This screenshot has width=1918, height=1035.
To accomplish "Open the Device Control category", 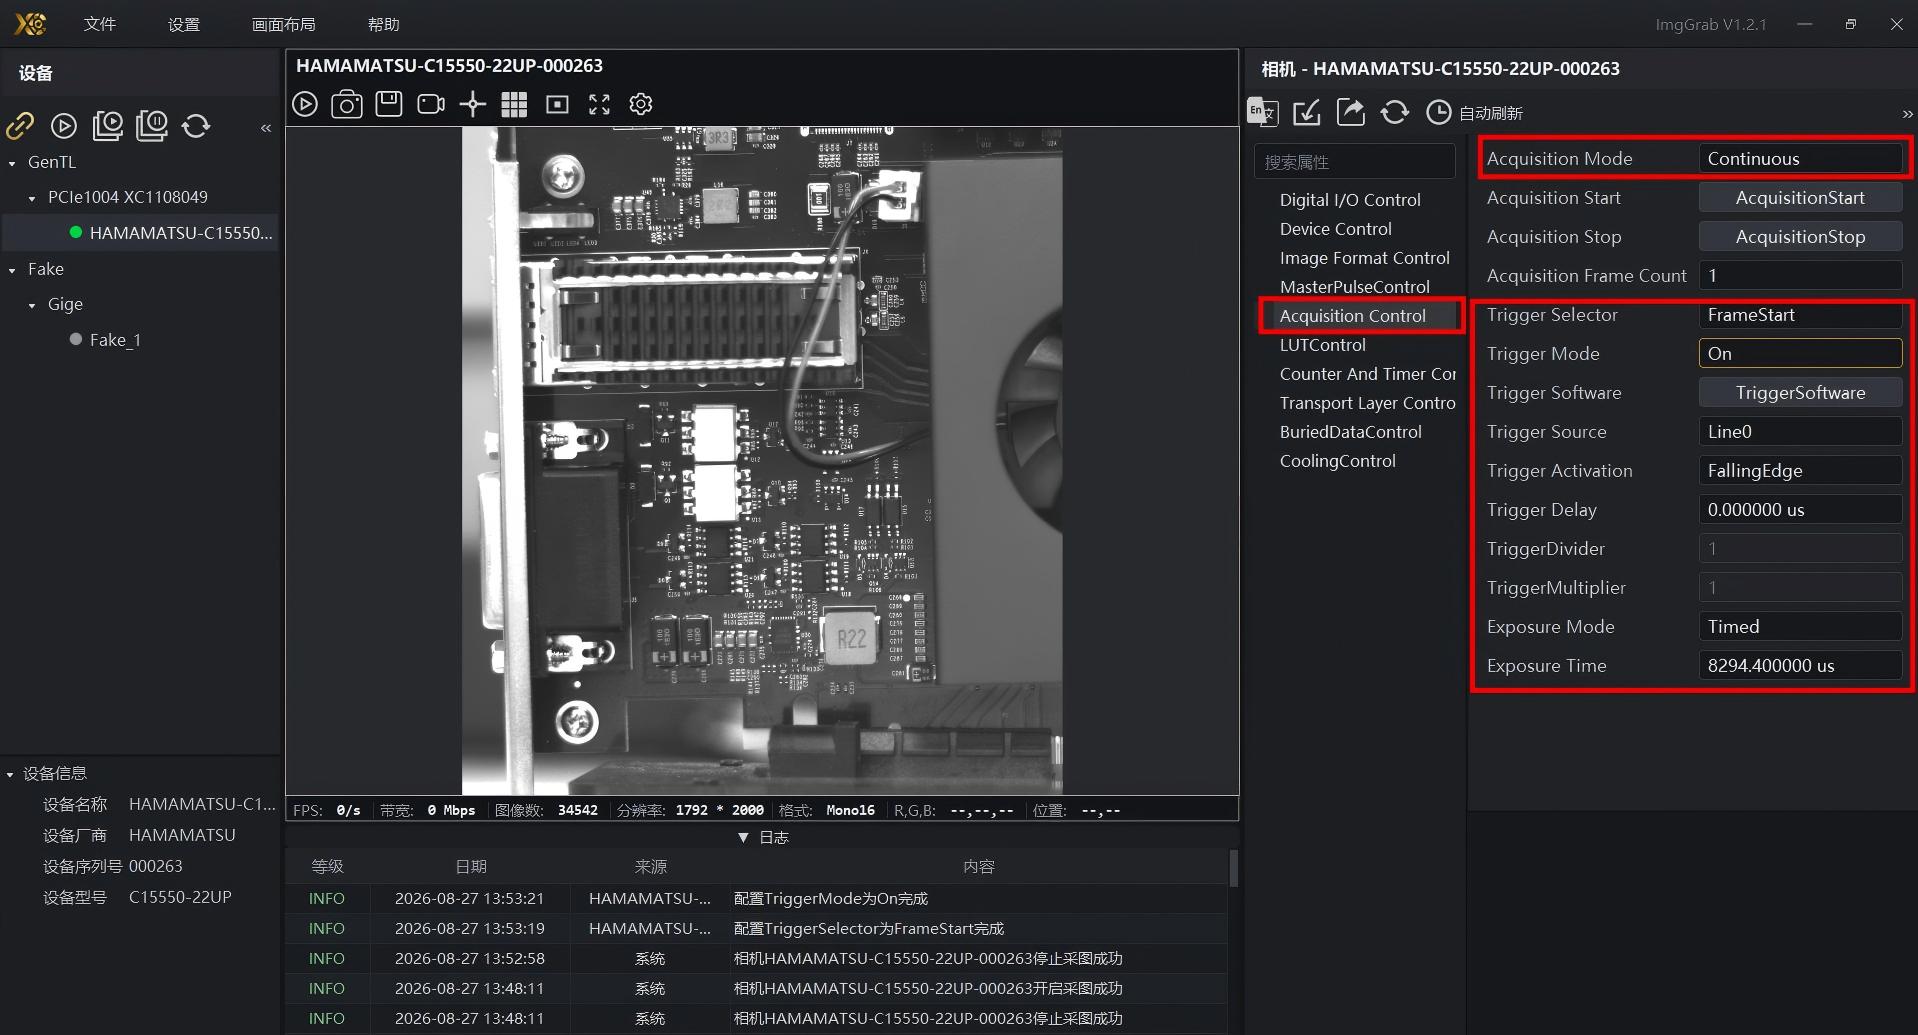I will (1335, 229).
